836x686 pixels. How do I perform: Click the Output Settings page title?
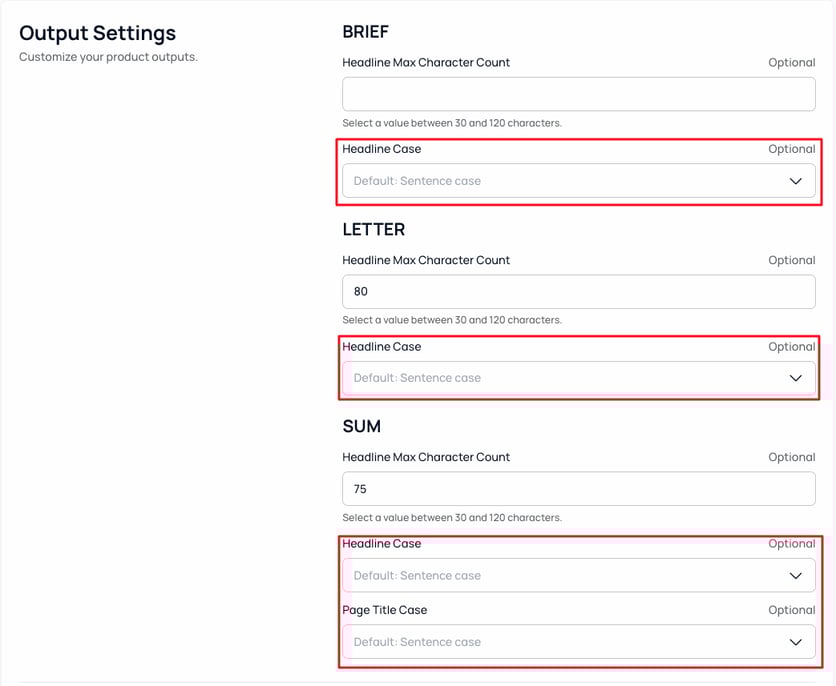click(x=97, y=33)
